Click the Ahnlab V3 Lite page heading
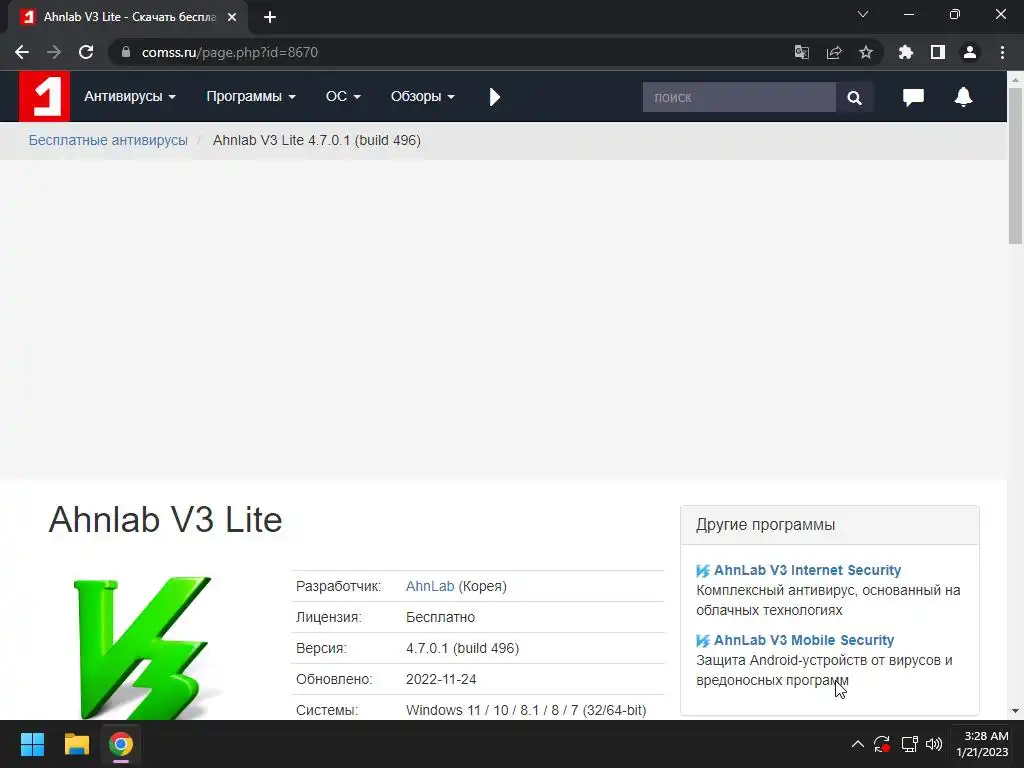The height and width of the screenshot is (768, 1024). pos(165,520)
